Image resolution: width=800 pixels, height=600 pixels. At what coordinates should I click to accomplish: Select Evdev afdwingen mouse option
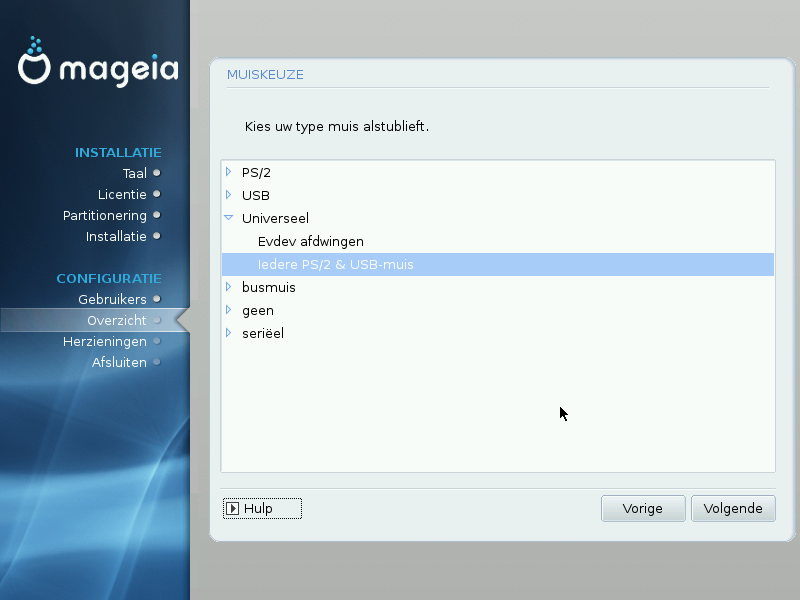[x=311, y=241]
